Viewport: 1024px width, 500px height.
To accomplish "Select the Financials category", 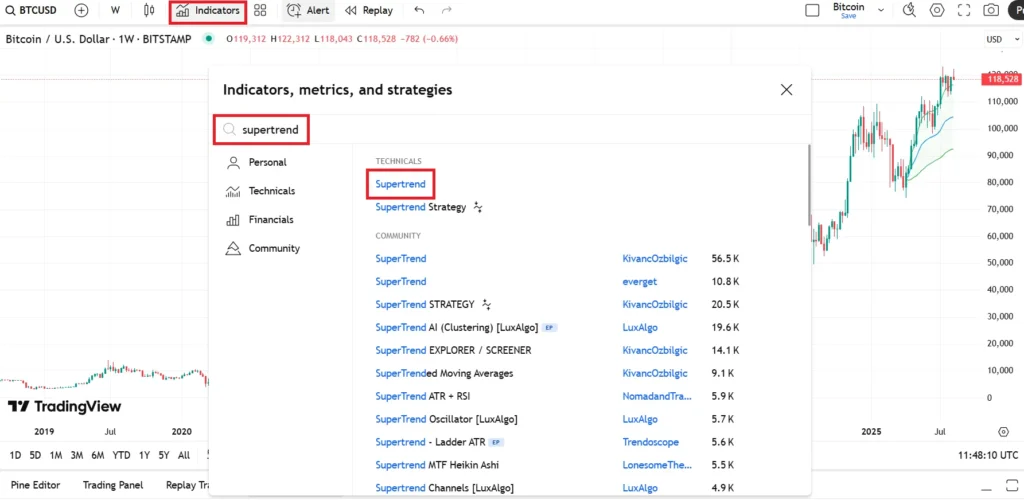I will click(259, 220).
